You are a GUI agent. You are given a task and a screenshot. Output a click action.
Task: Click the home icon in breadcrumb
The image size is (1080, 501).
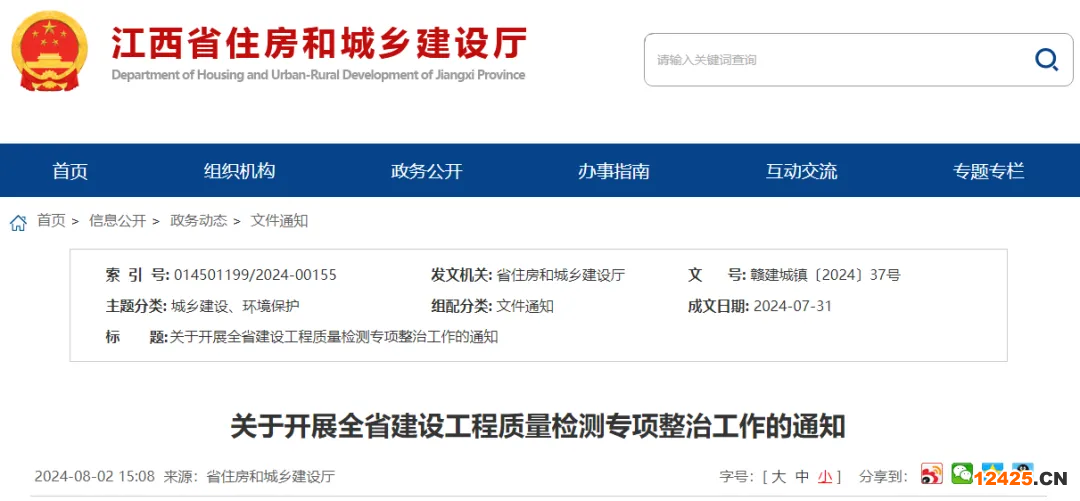pyautogui.click(x=18, y=222)
